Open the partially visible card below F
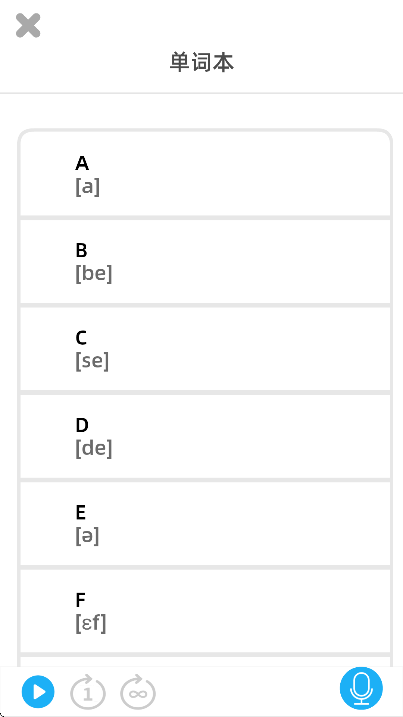Viewport: 403px width, 717px height. [x=205, y=662]
